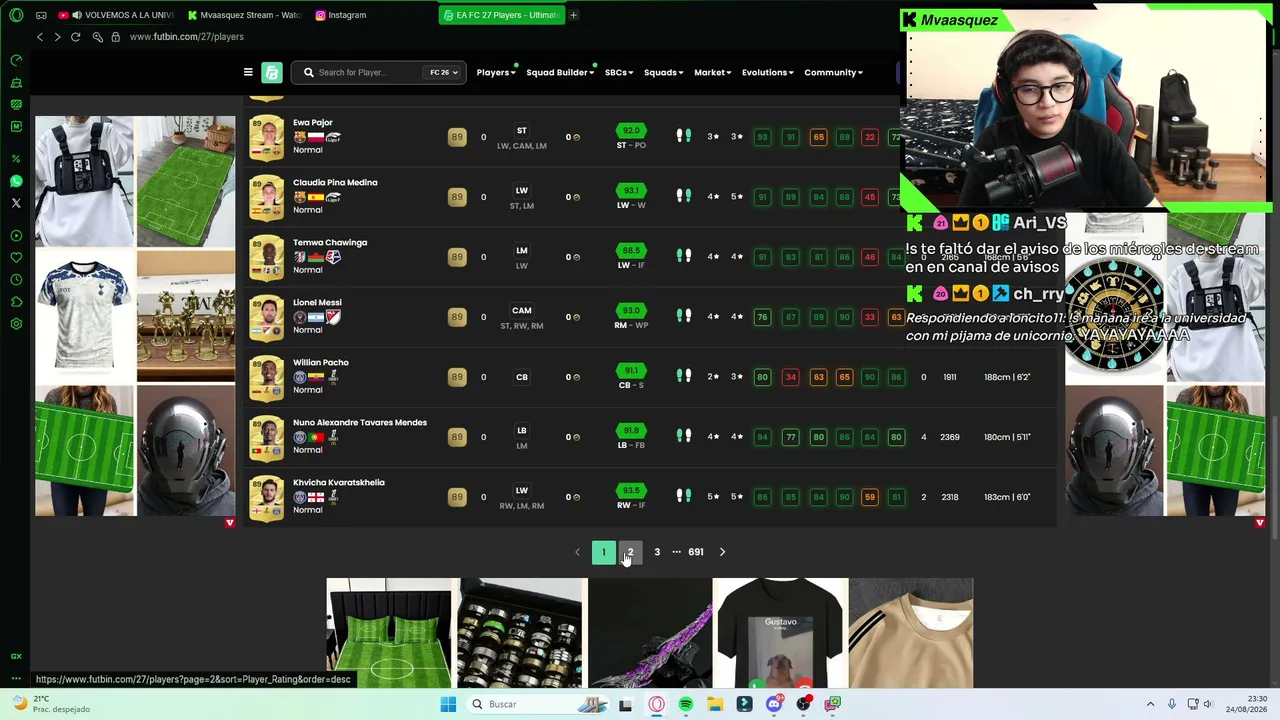Click next page arrow in pagination
The height and width of the screenshot is (720, 1280).
click(722, 552)
